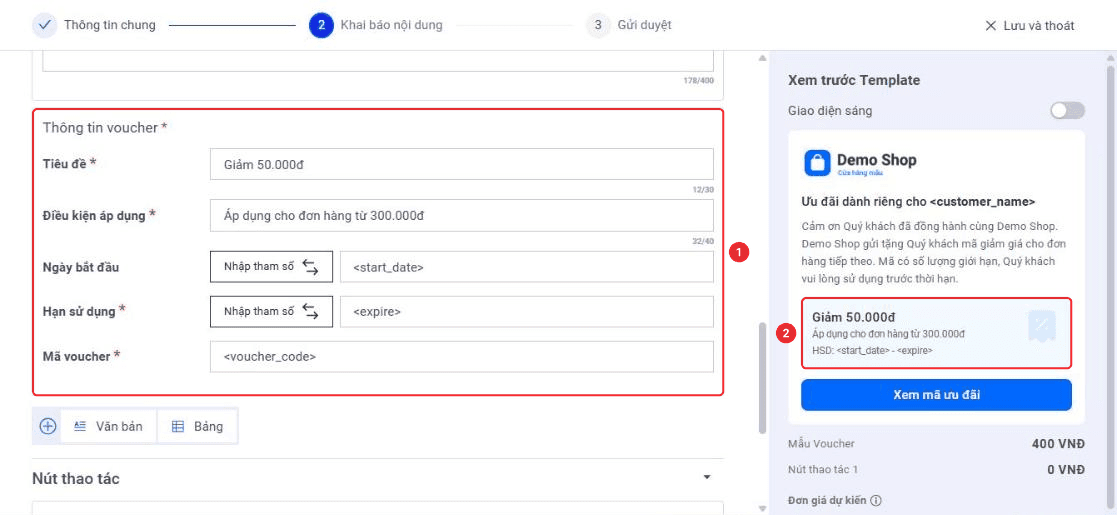
Task: Click the Giảm 50.000đ voucher card in preview
Action: pos(936,333)
